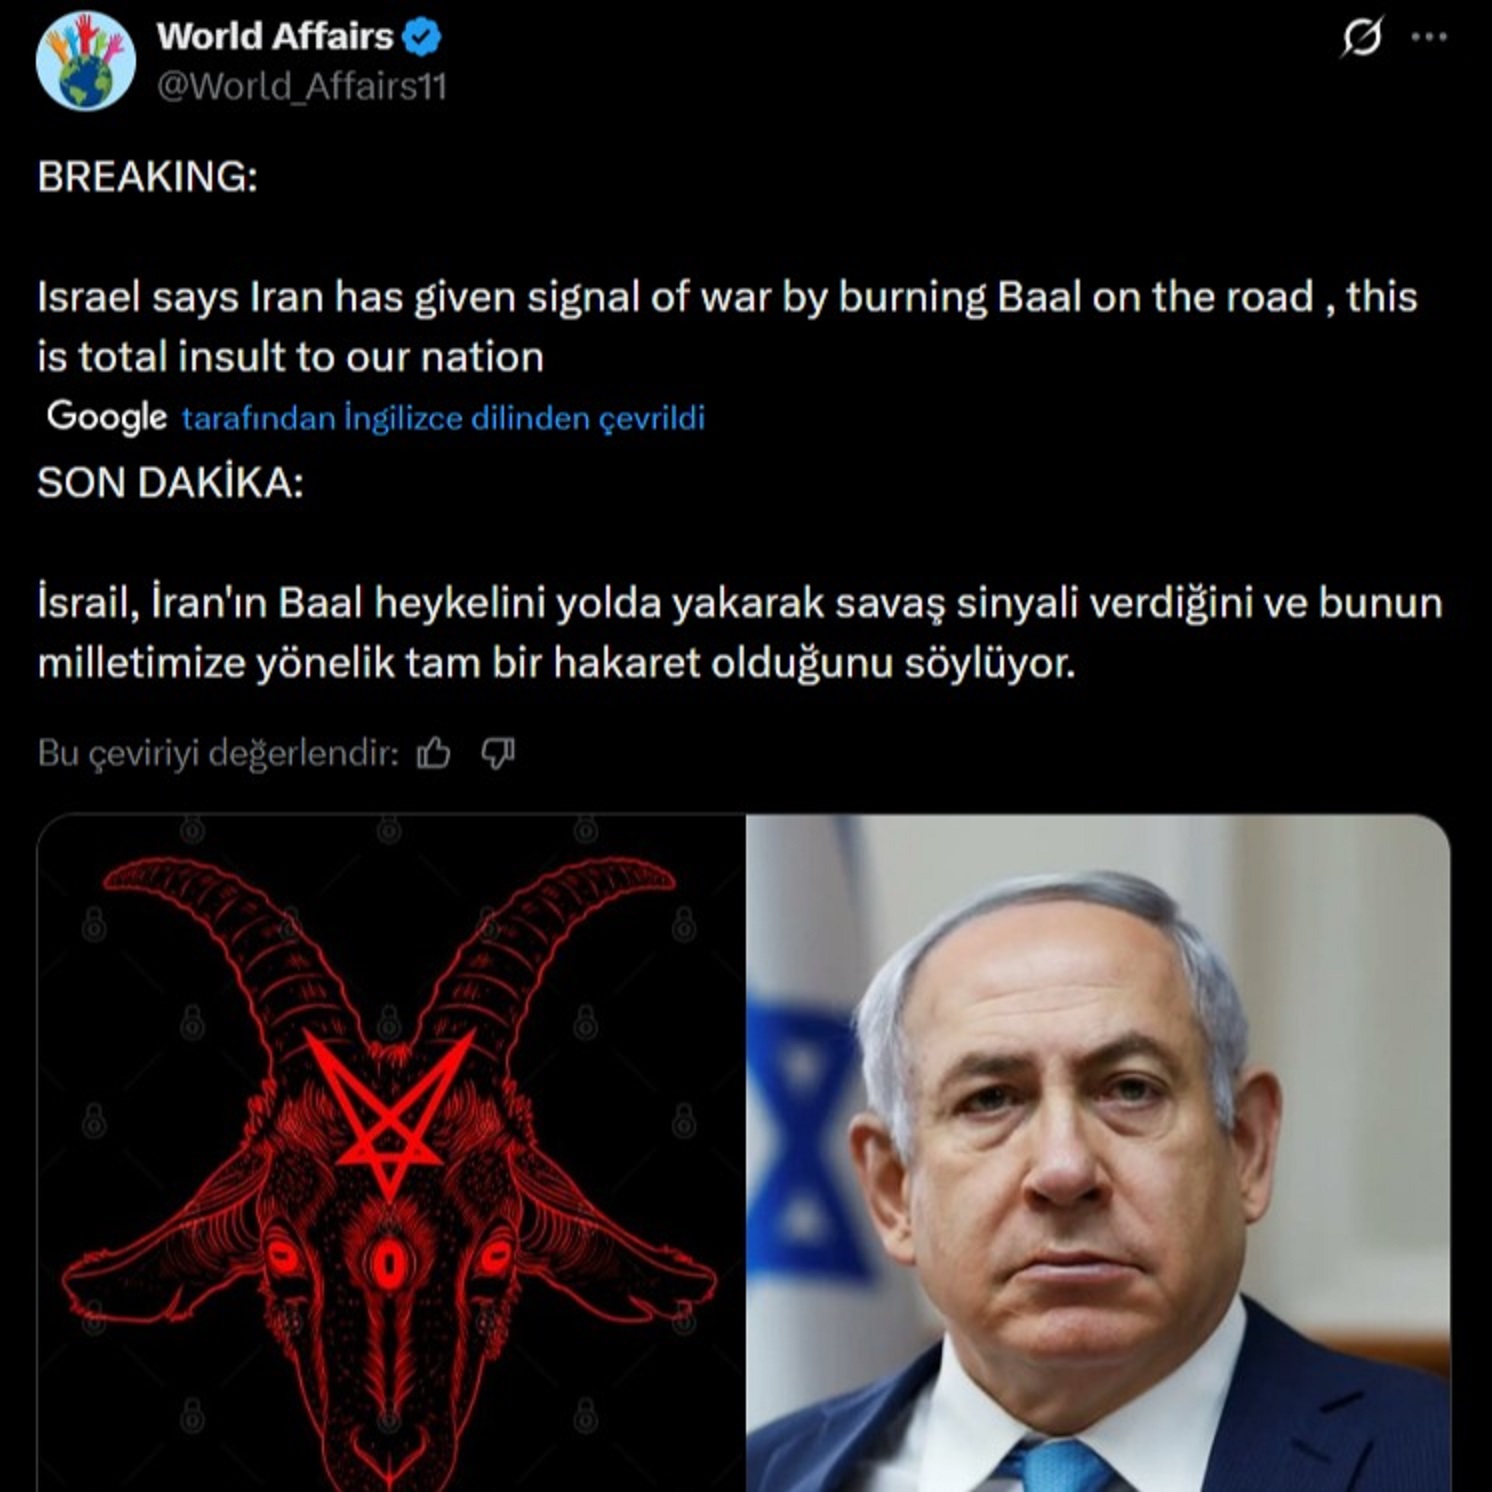Click the red pentagram on goat forehead
This screenshot has height=1492, width=1492.
[390, 1112]
